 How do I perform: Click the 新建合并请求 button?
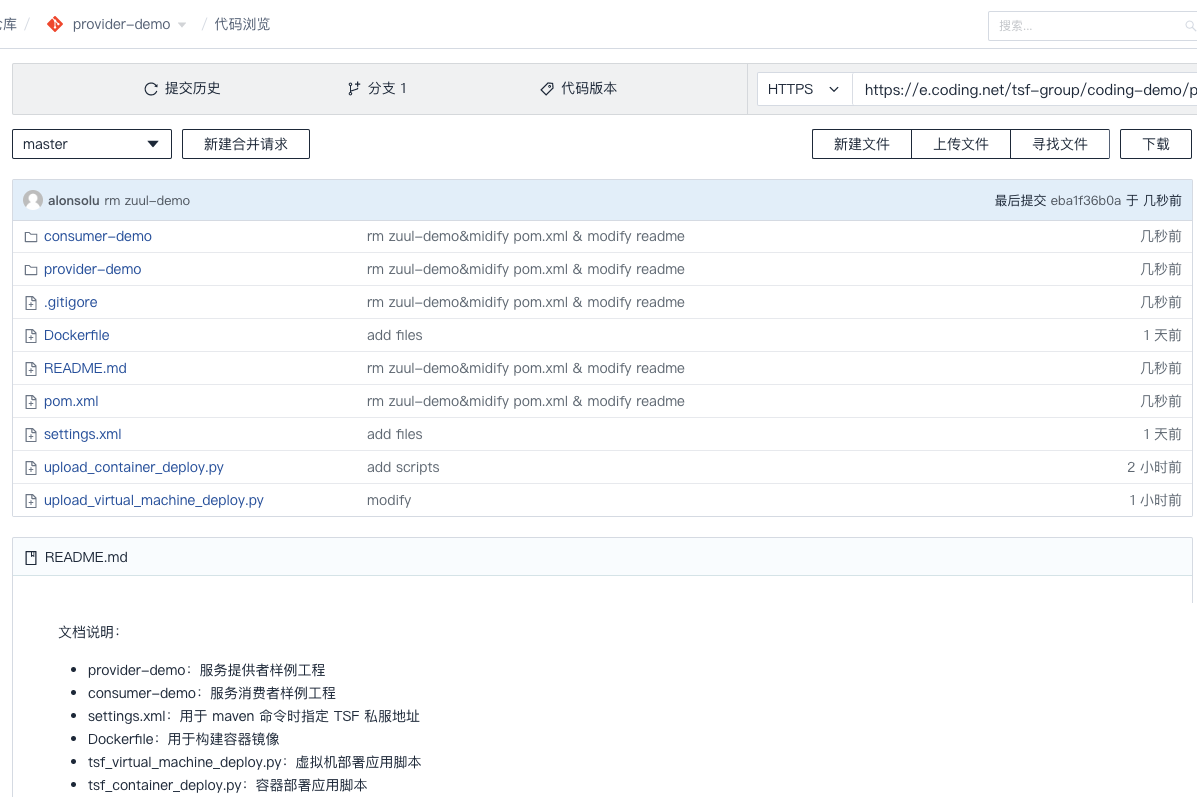[246, 144]
